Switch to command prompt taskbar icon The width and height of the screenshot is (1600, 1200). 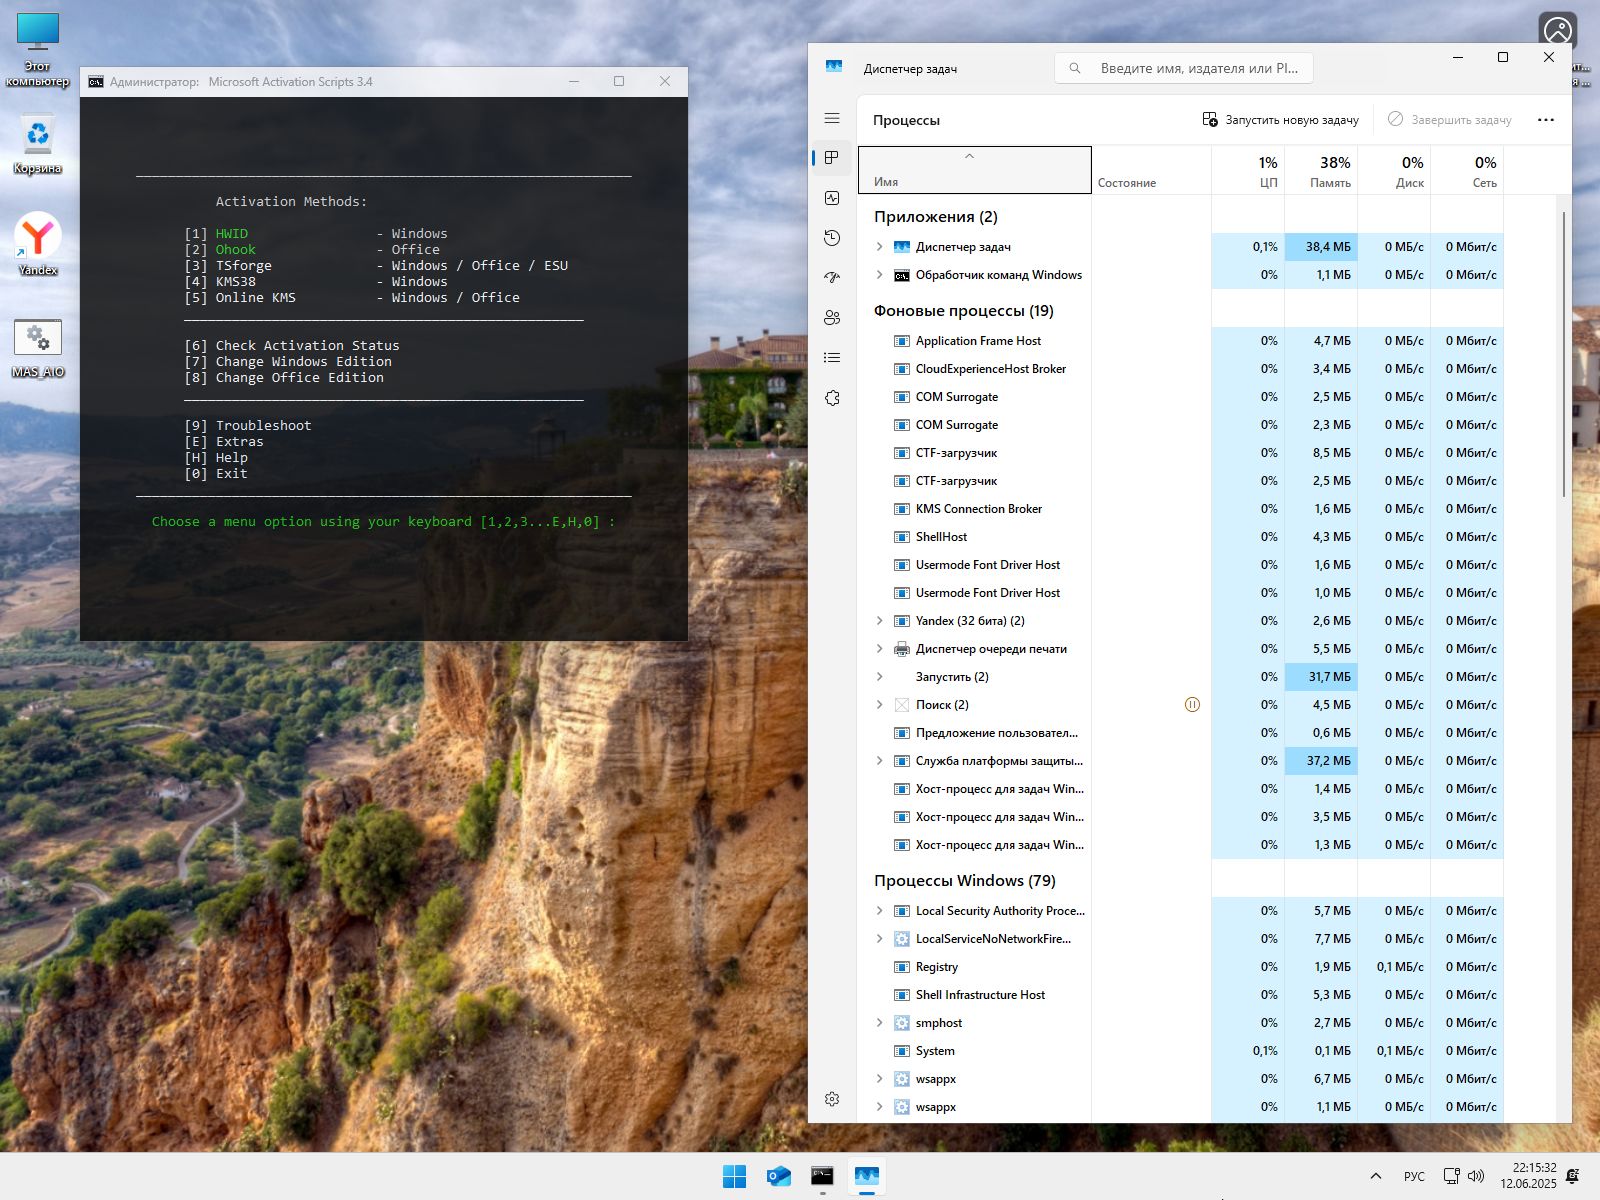(x=822, y=1176)
